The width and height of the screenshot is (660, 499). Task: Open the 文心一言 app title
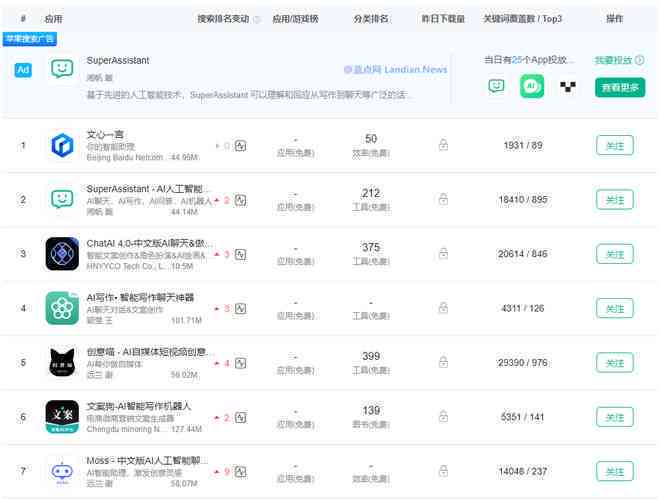tap(105, 135)
